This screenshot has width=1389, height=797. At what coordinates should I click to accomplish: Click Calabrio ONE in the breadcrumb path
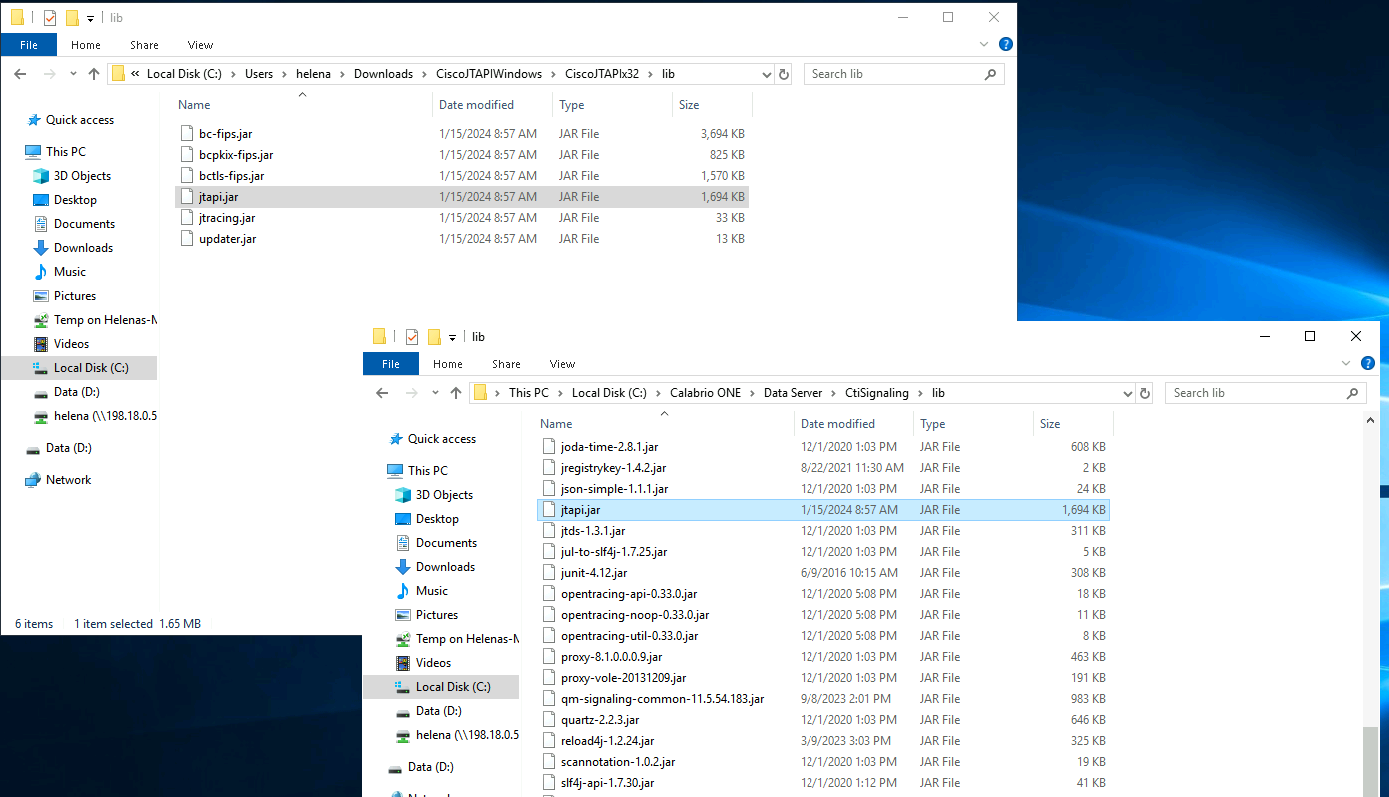click(705, 393)
